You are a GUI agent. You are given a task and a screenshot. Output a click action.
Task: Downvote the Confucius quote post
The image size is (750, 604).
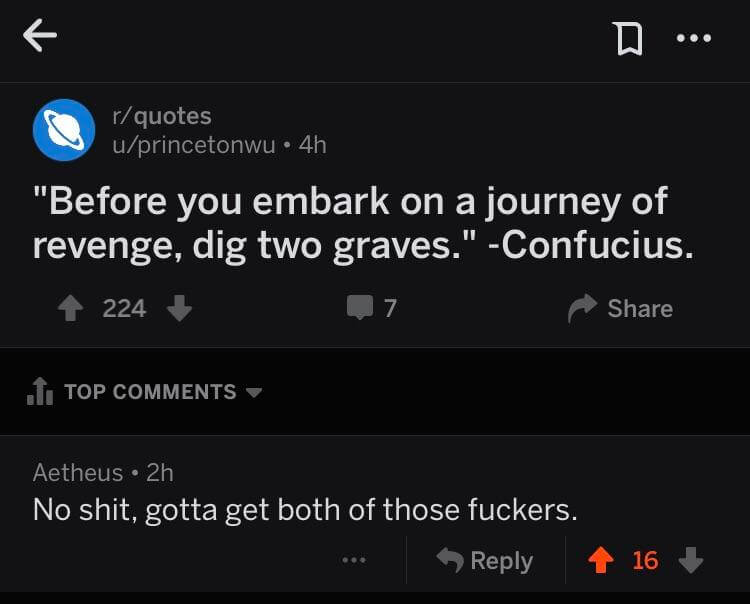click(179, 308)
